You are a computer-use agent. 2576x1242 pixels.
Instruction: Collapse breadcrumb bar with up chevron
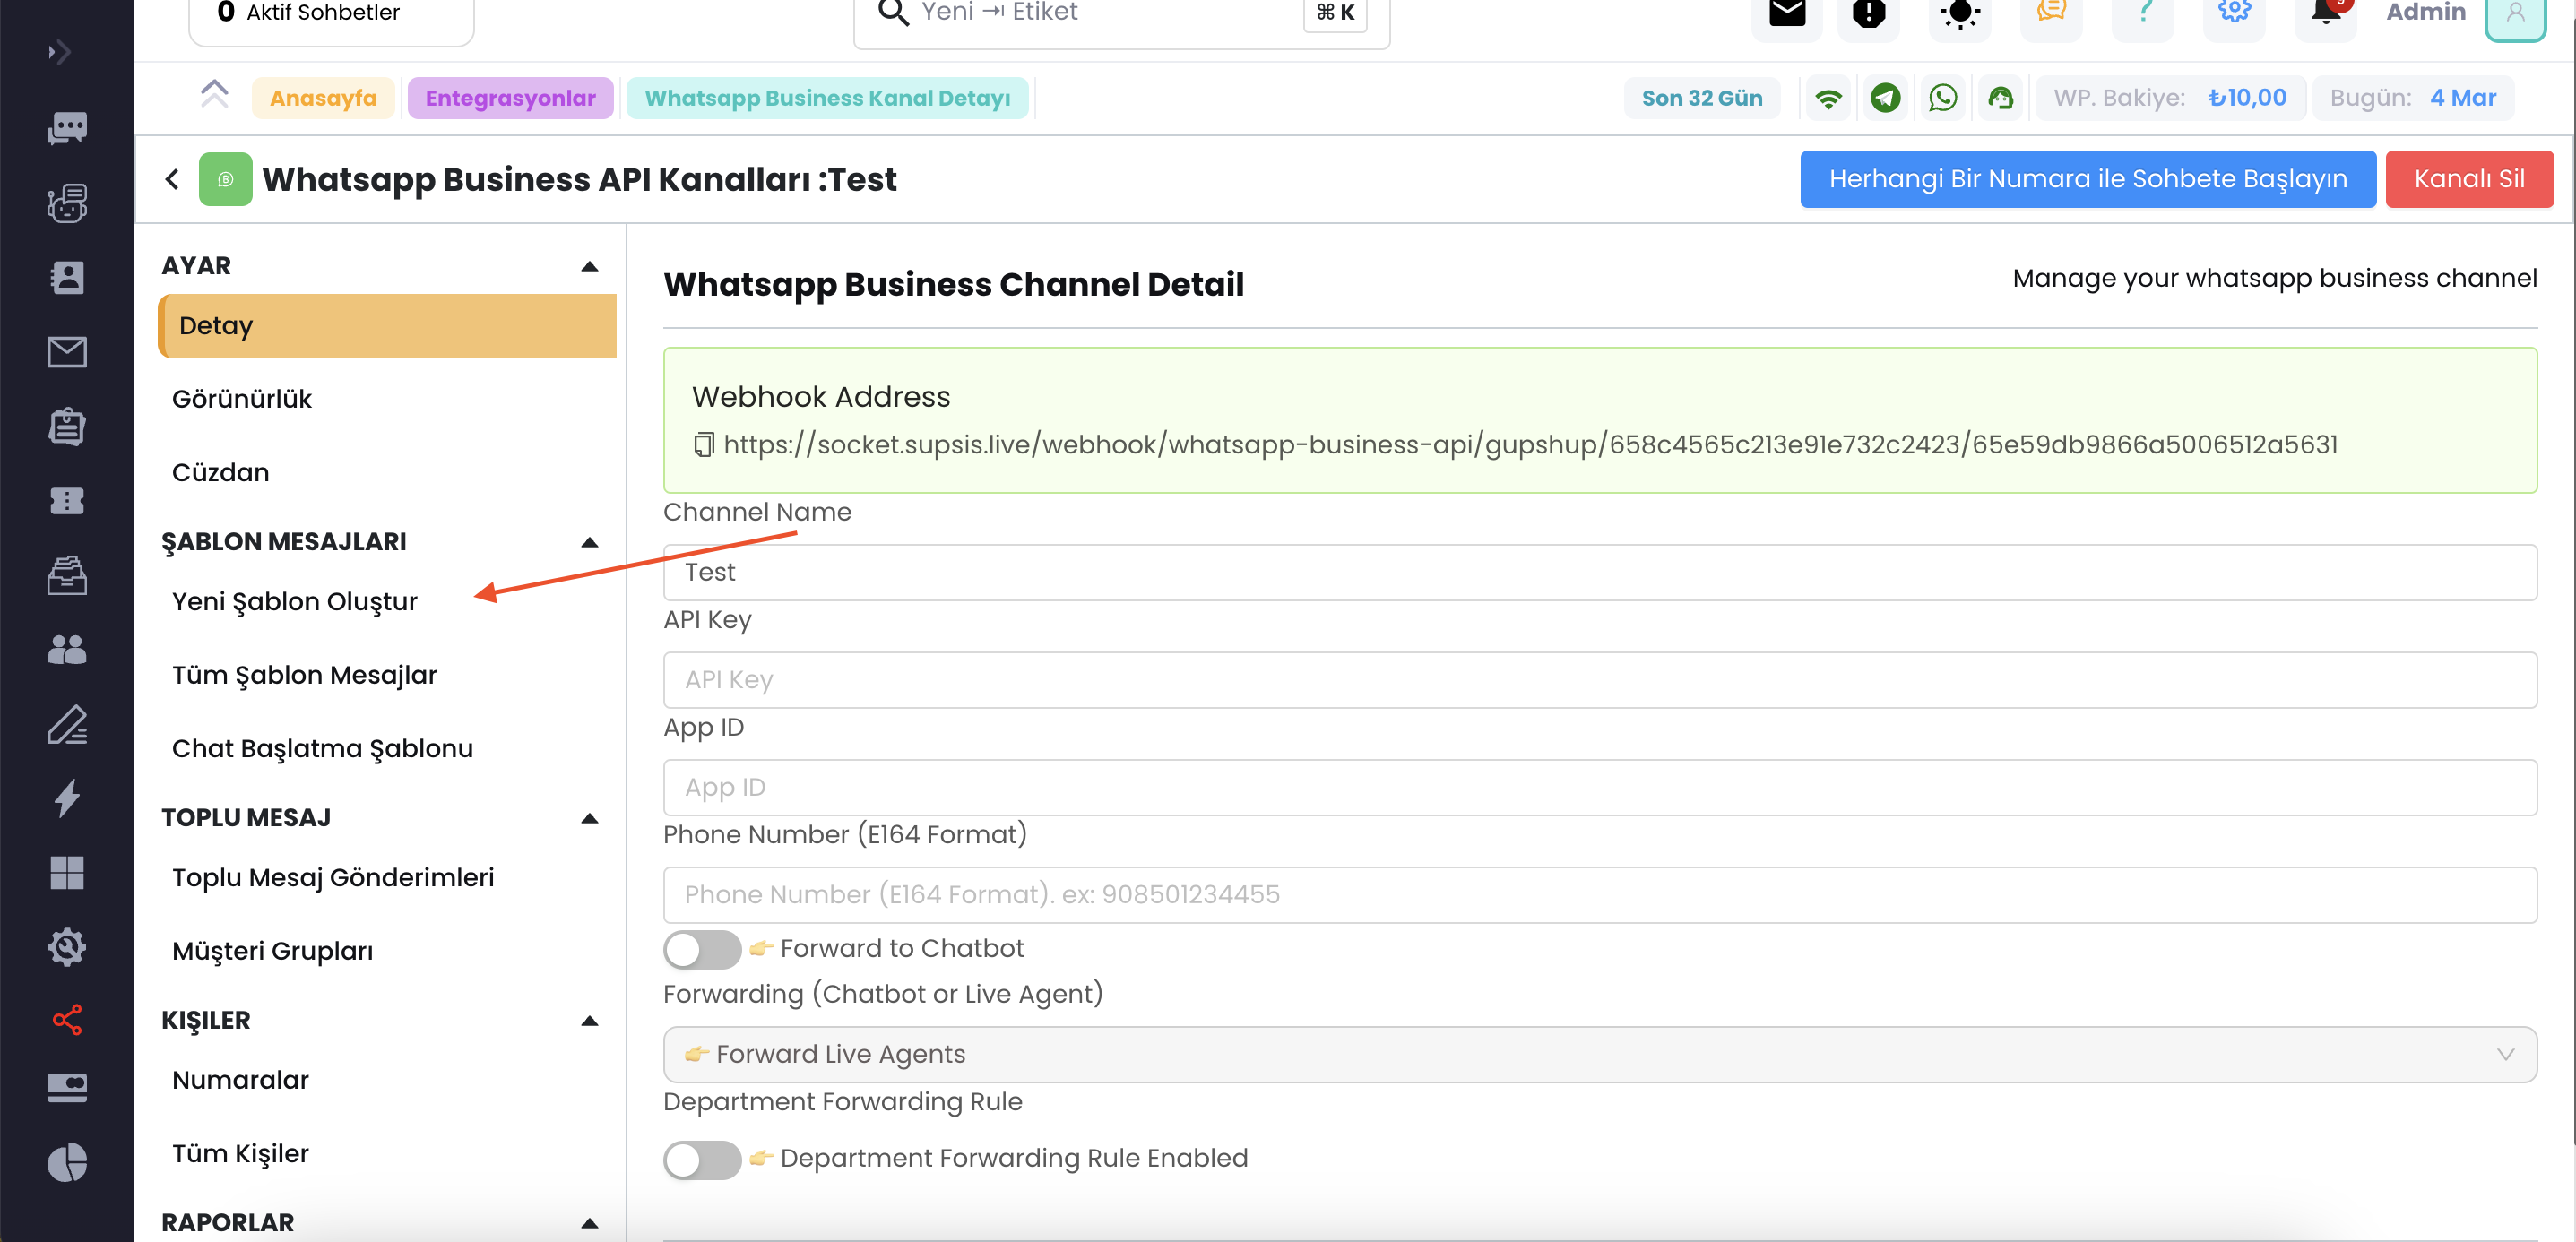(214, 94)
